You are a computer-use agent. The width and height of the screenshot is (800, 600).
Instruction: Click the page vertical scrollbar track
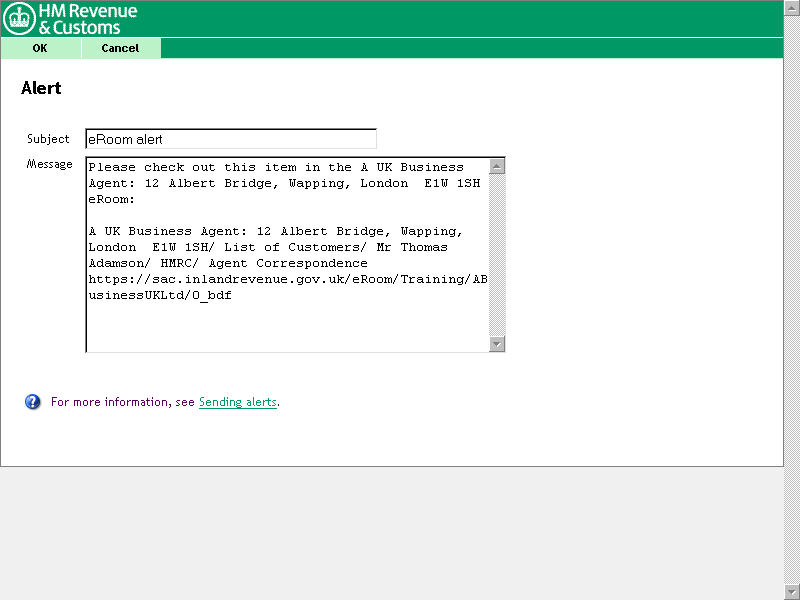792,300
